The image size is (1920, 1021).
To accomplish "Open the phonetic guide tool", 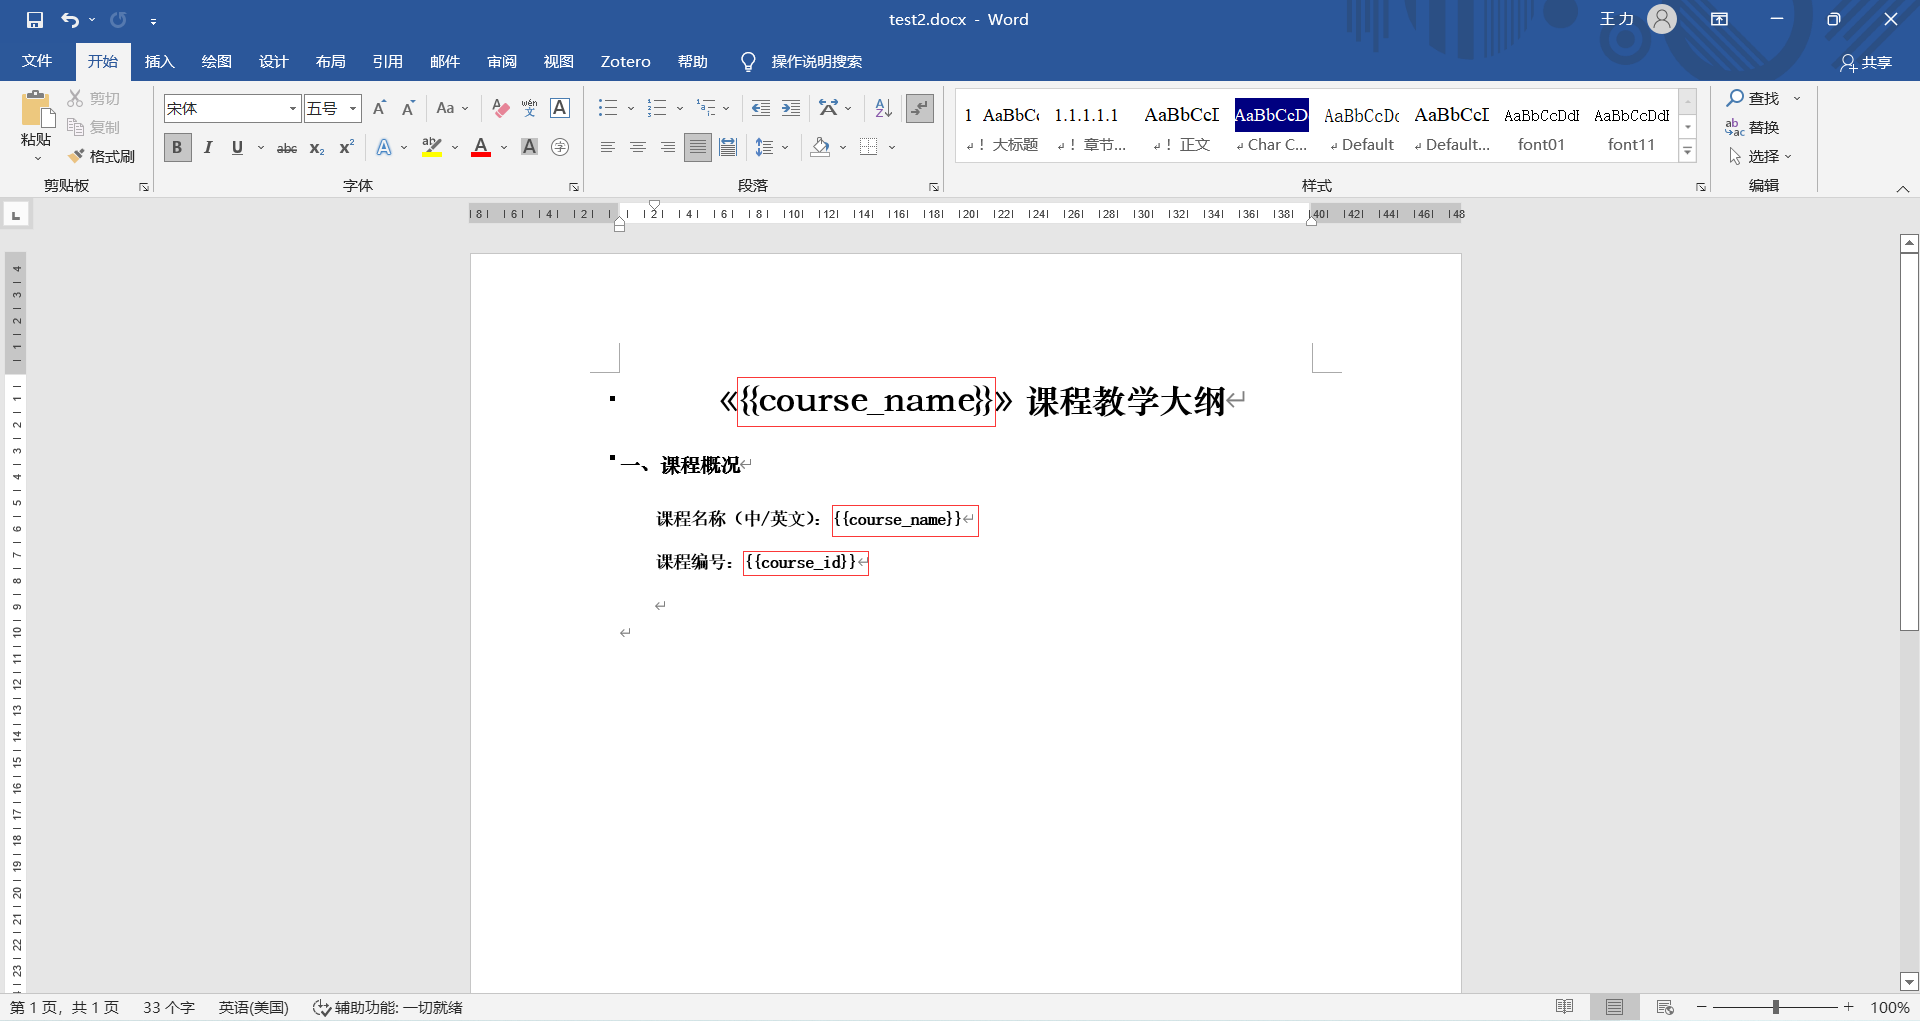I will click(530, 108).
